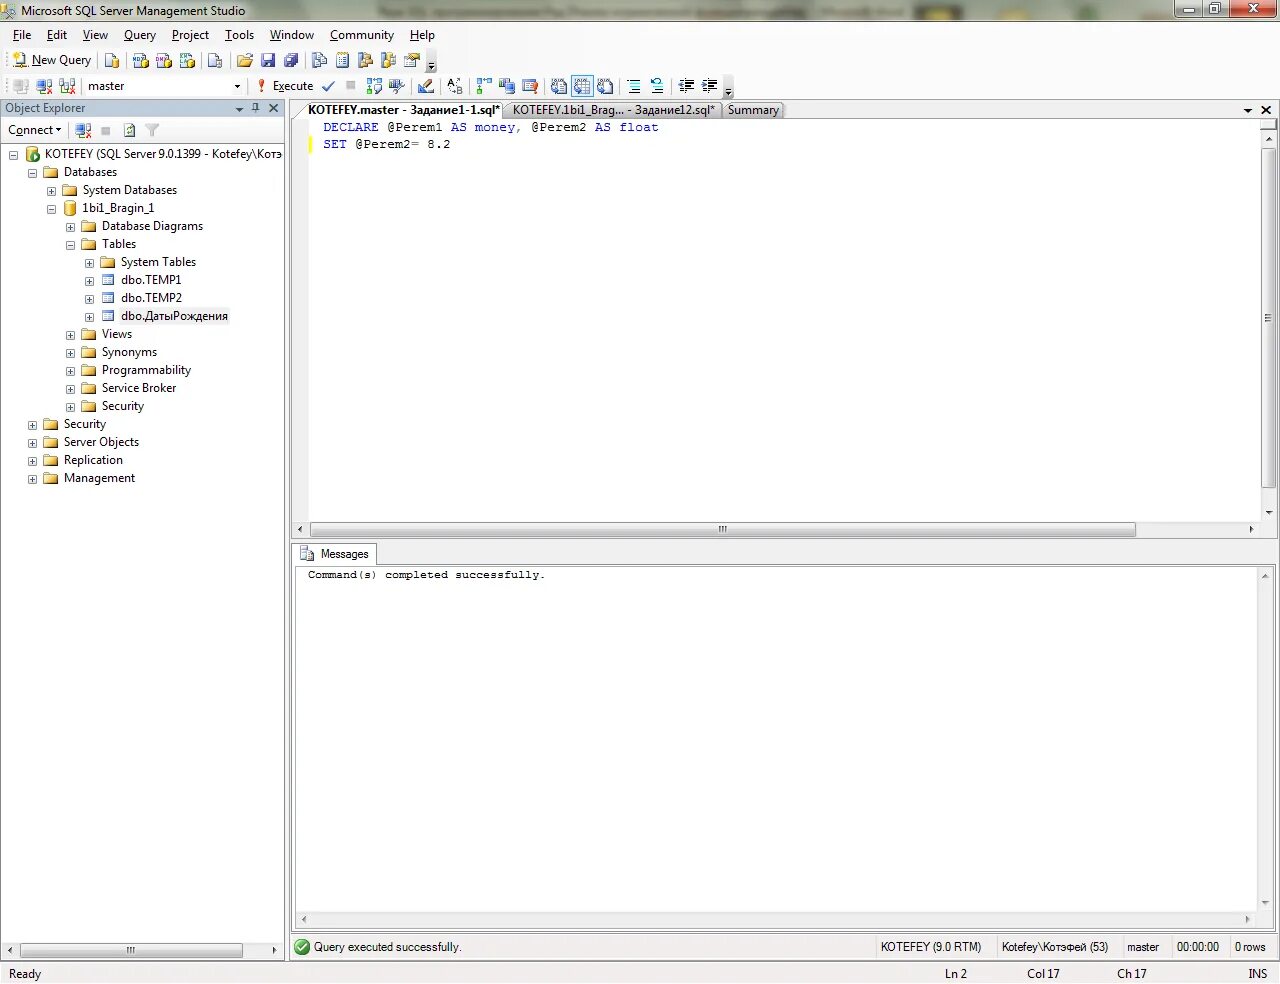Open the File menu

coord(22,35)
